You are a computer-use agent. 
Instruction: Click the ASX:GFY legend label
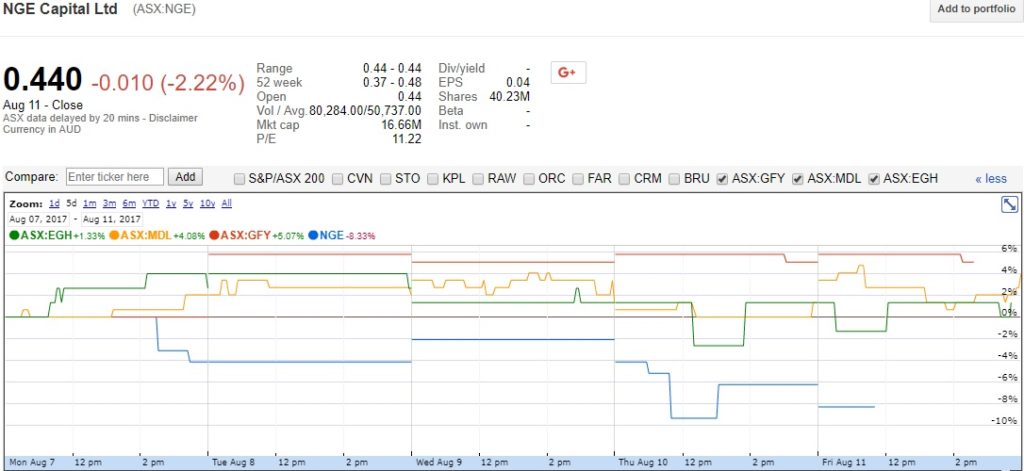(x=246, y=236)
